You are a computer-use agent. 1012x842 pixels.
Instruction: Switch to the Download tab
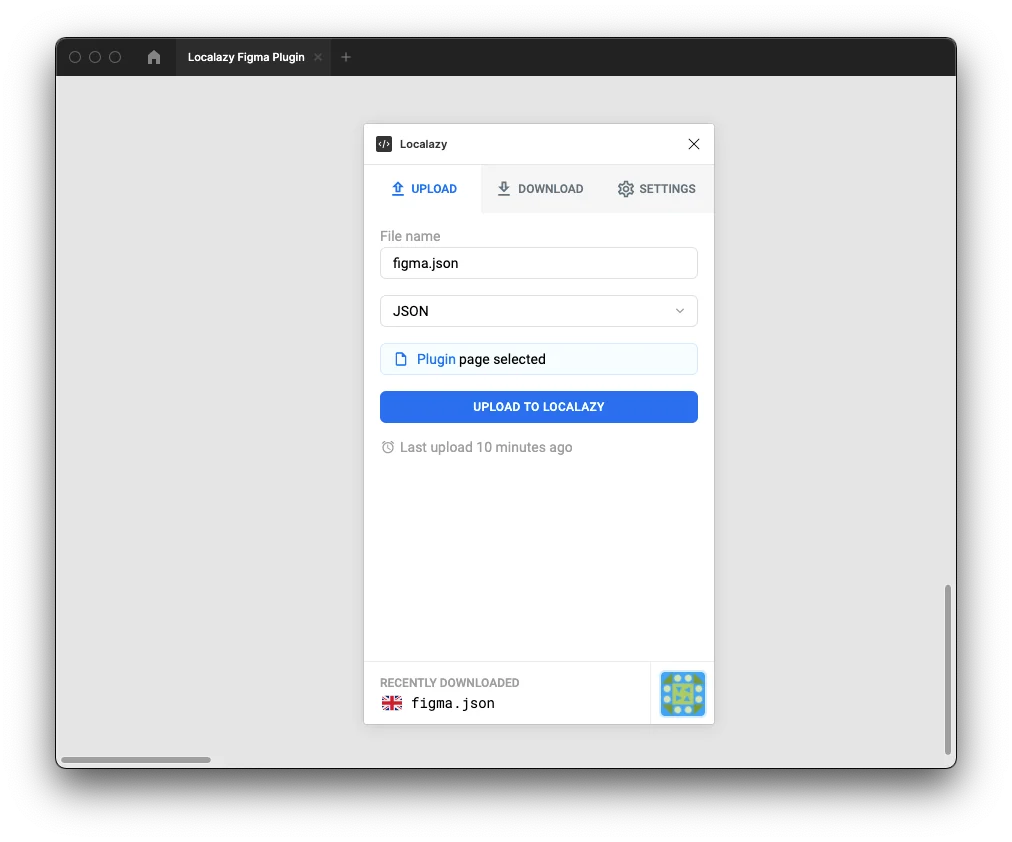point(540,188)
